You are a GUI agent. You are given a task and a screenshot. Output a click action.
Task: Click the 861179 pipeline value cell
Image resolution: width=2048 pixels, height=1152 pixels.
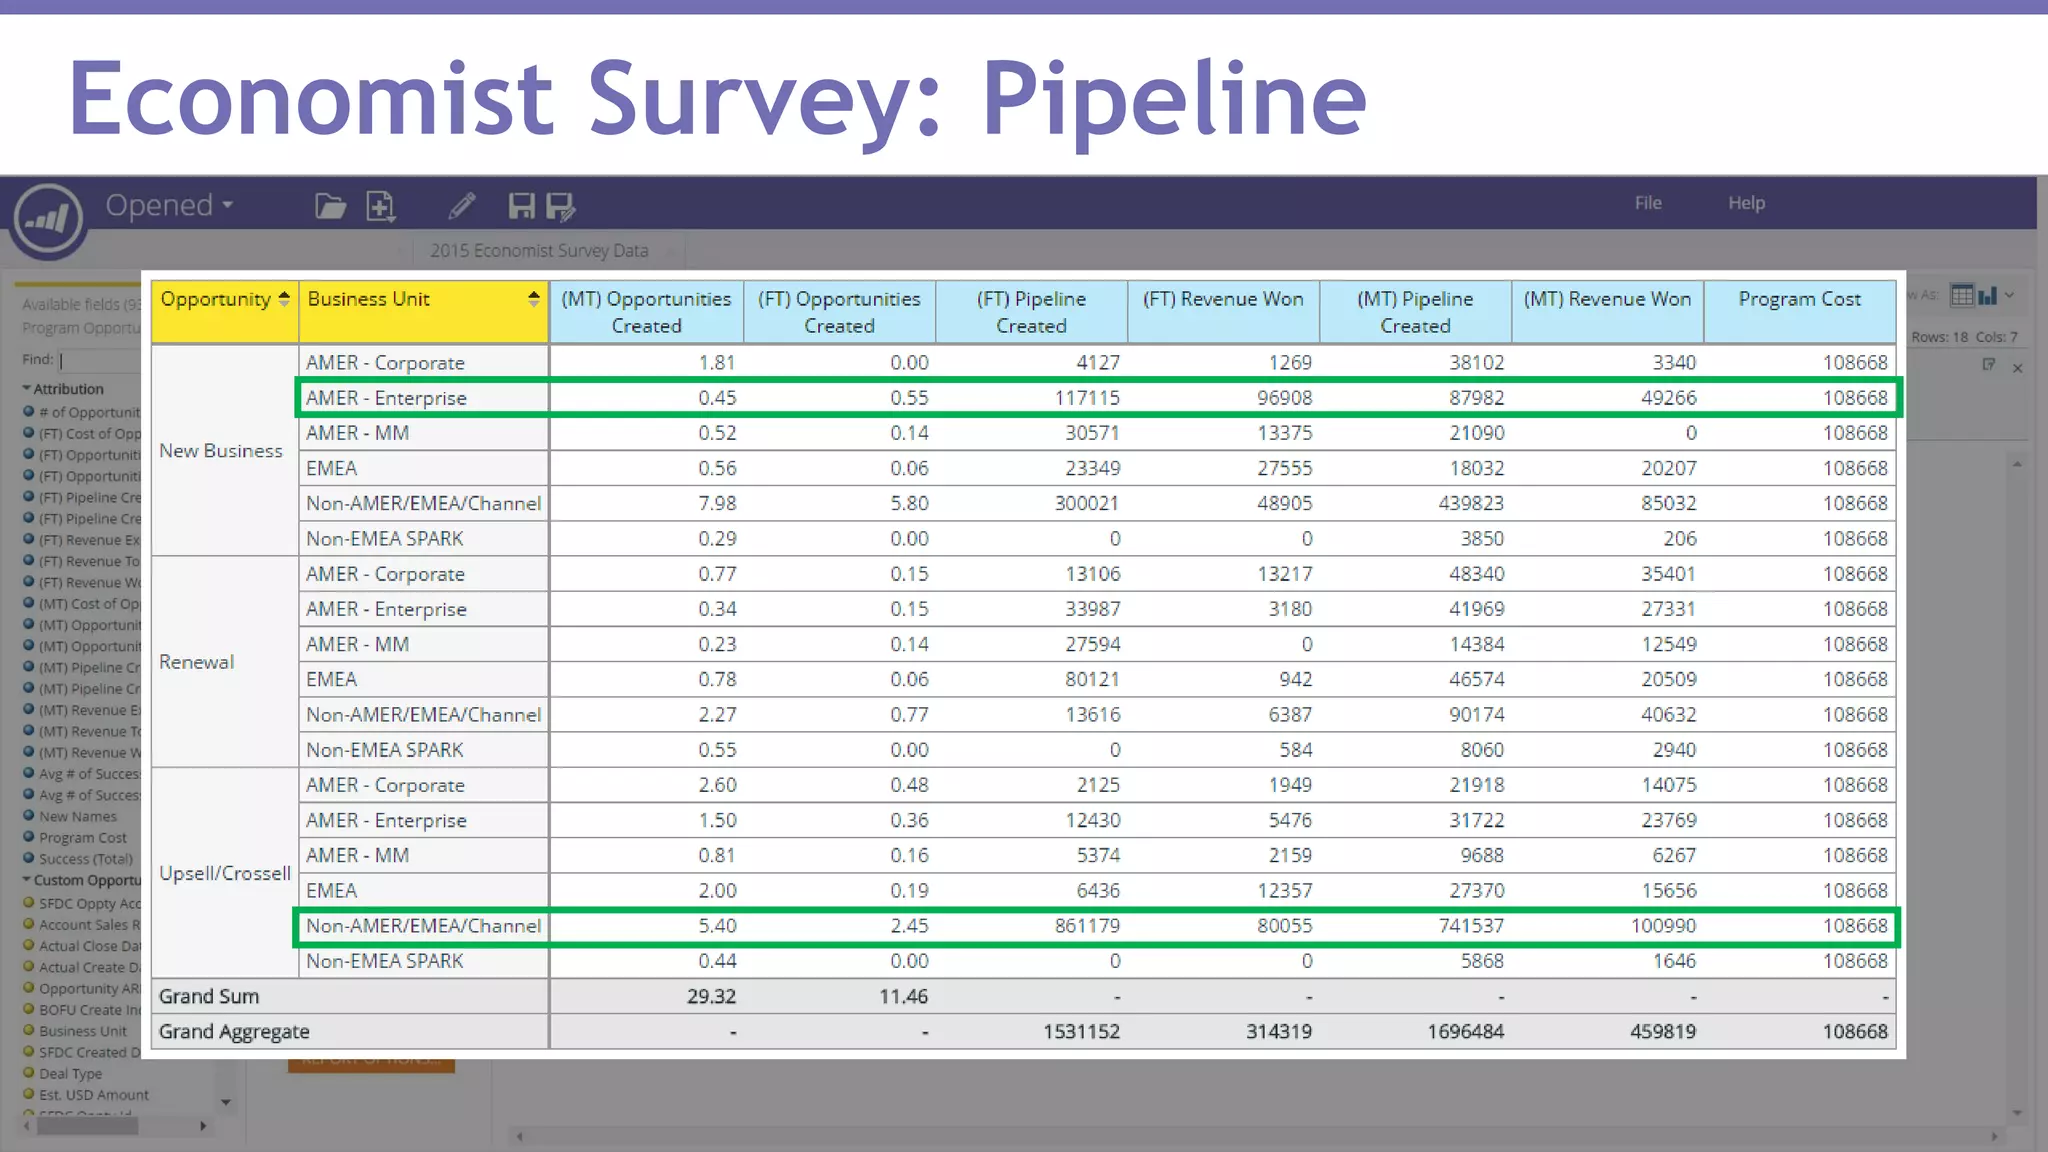[1031, 926]
